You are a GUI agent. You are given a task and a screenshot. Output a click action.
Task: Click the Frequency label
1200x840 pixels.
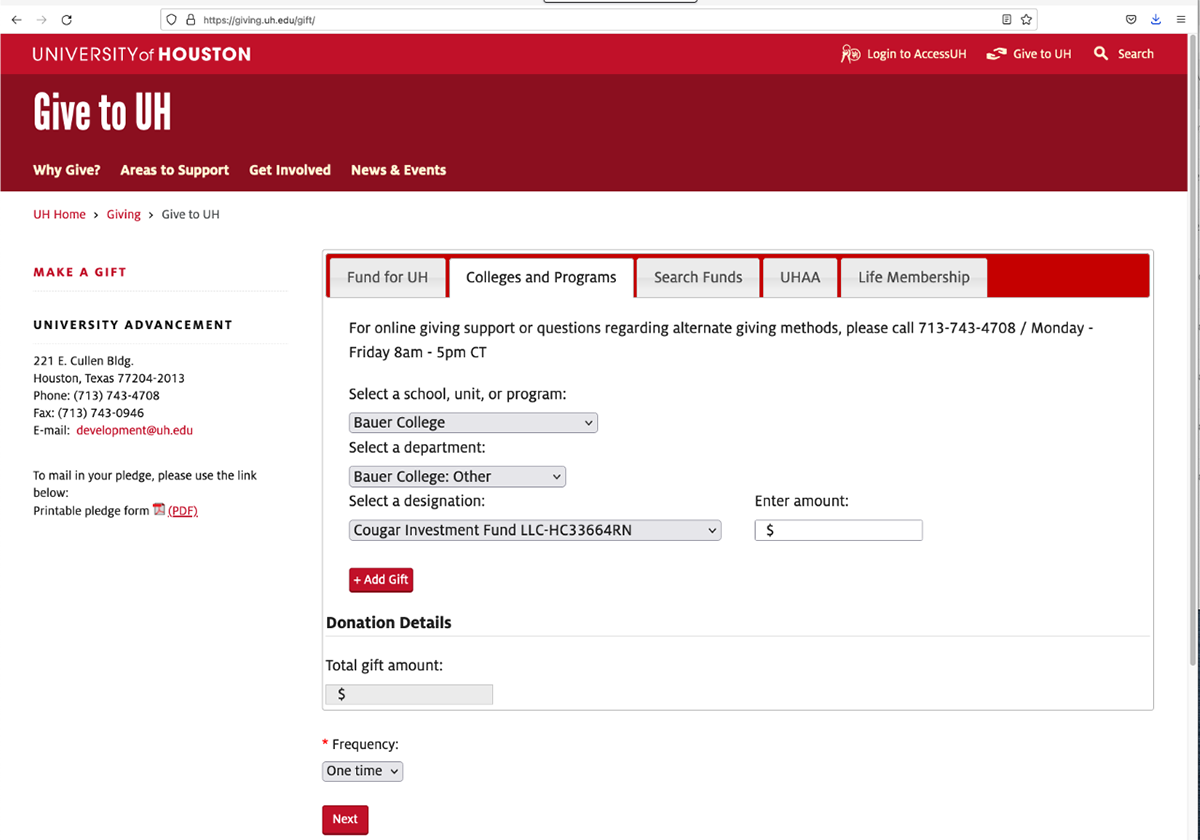tap(365, 745)
